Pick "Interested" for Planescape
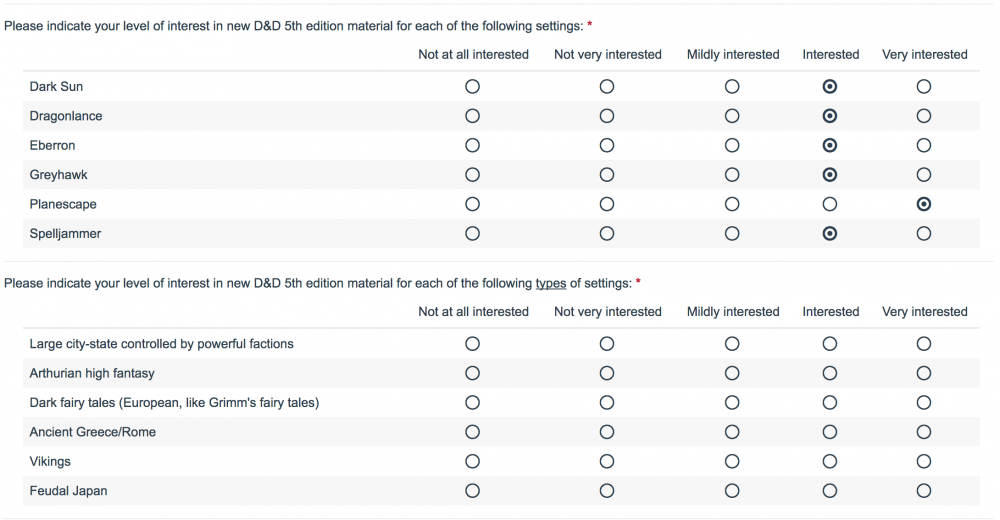Viewport: 1000px width, 520px height. [x=830, y=204]
